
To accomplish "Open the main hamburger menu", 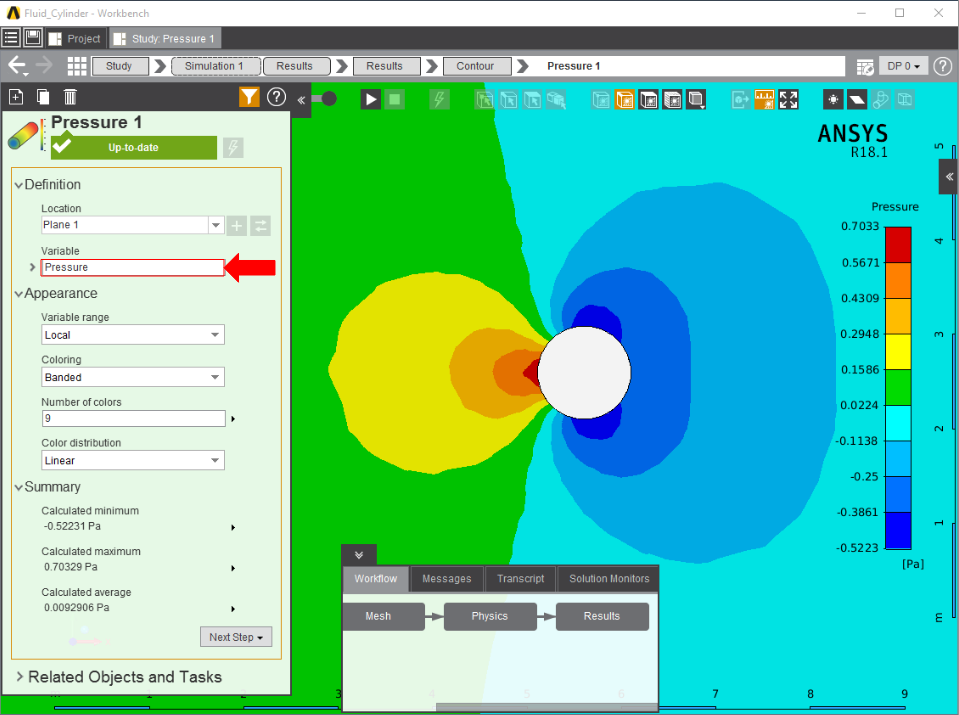I will (x=11, y=38).
